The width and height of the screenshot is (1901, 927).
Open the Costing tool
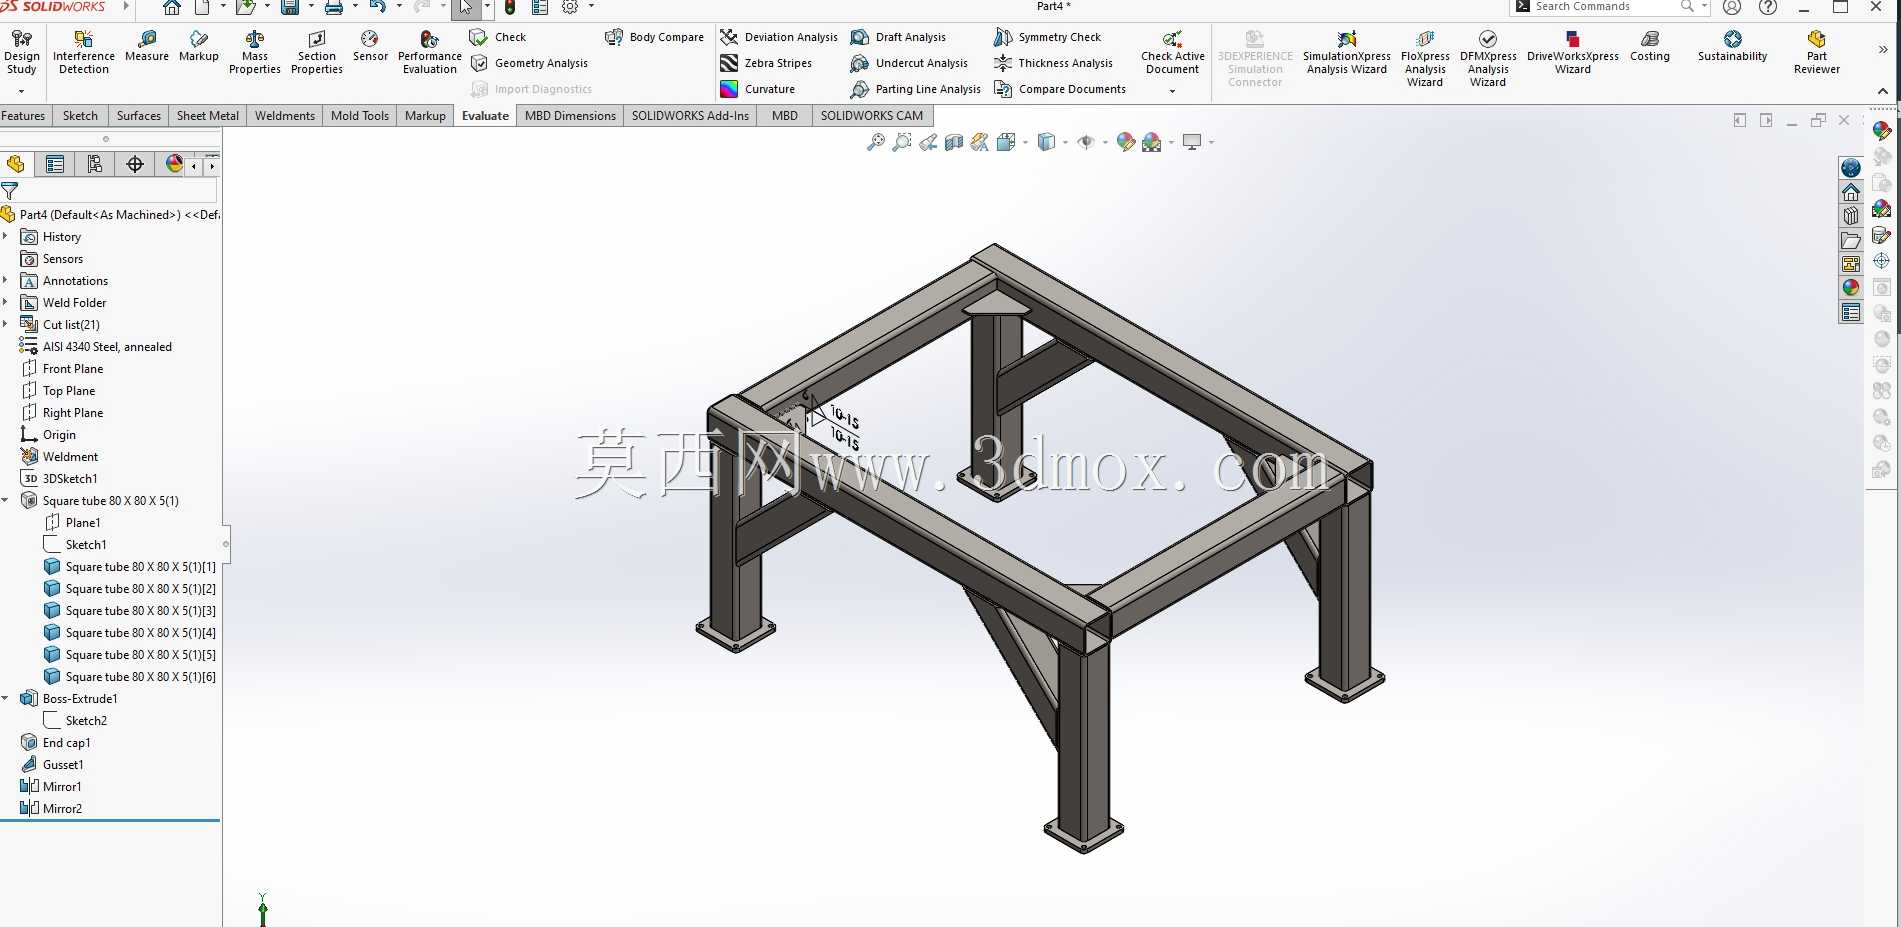[x=1650, y=47]
